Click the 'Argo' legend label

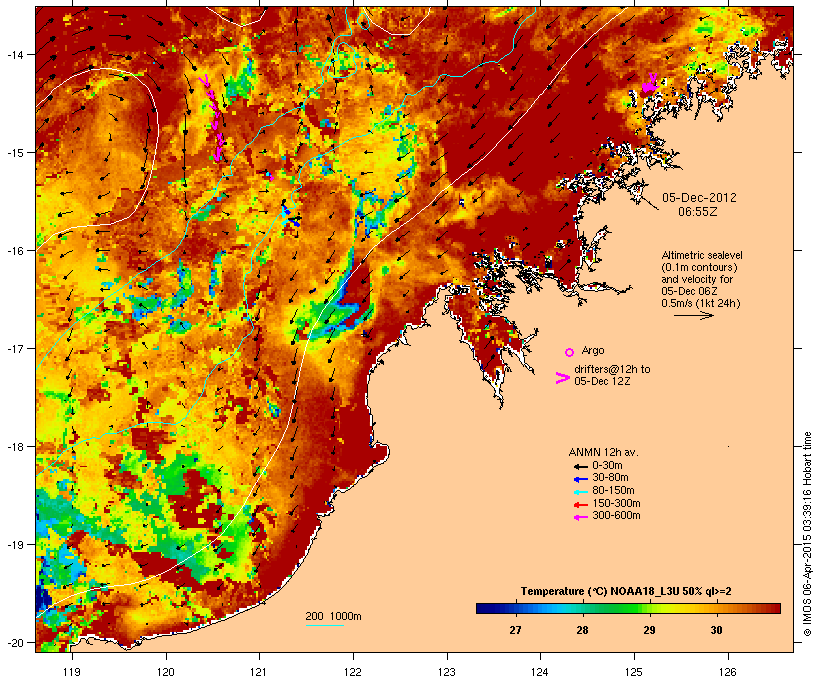click(593, 350)
